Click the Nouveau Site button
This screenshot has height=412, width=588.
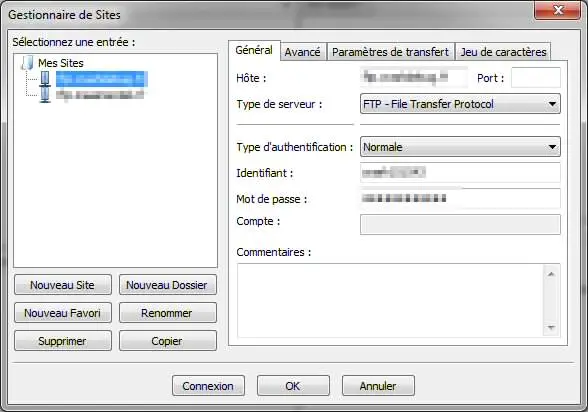coord(63,285)
